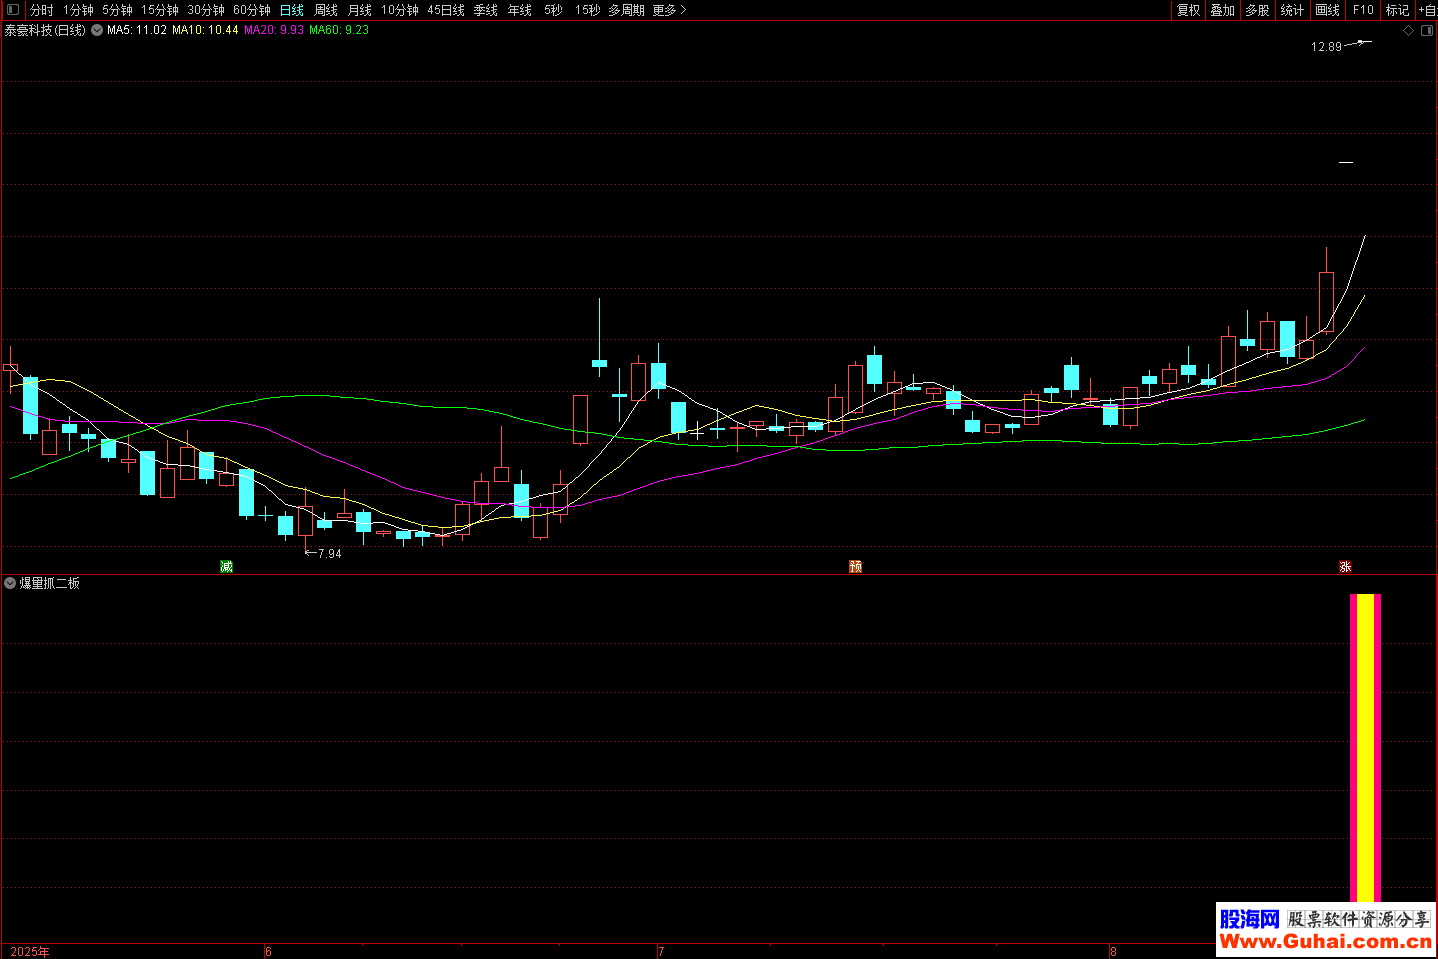Switch to the 分时 time-sharing tab
Viewport: 1438px width, 959px height.
pyautogui.click(x=42, y=10)
